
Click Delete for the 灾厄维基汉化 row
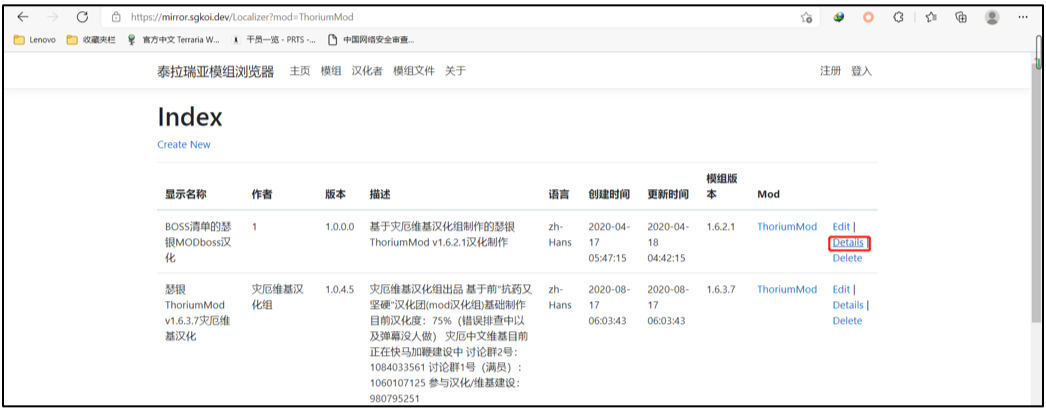pyautogui.click(x=847, y=321)
